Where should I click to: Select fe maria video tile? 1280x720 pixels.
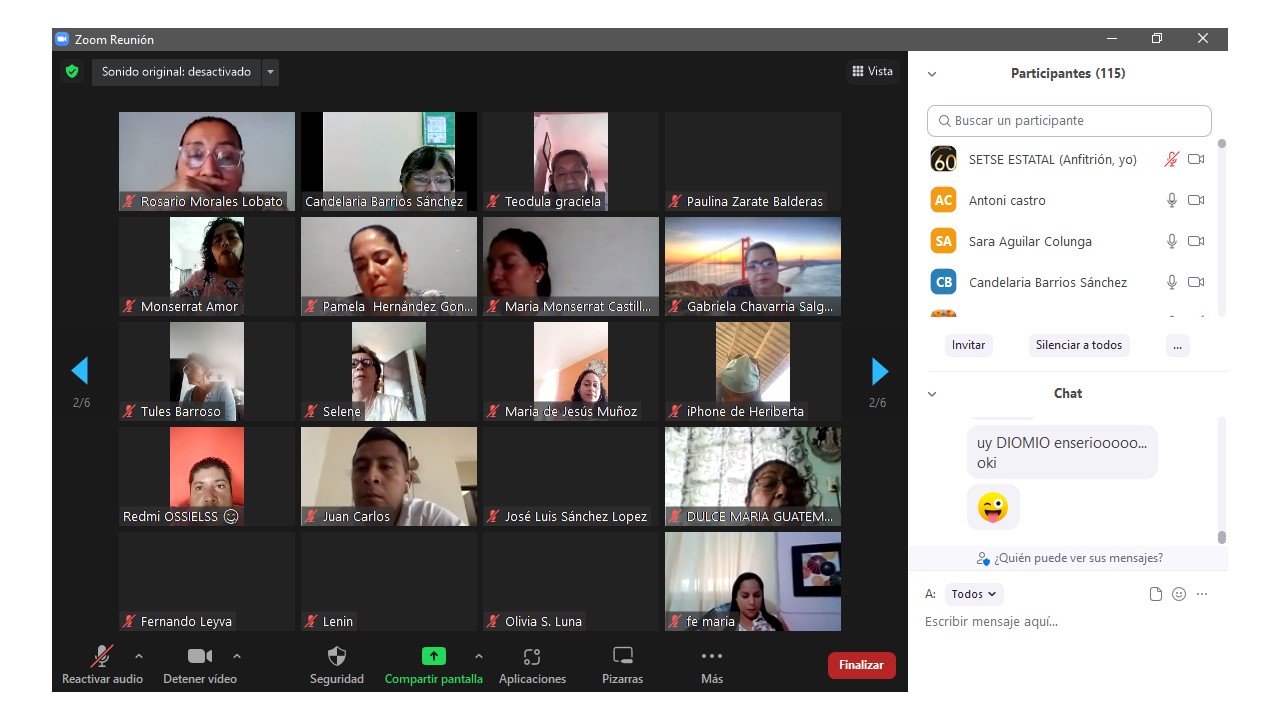(x=753, y=581)
